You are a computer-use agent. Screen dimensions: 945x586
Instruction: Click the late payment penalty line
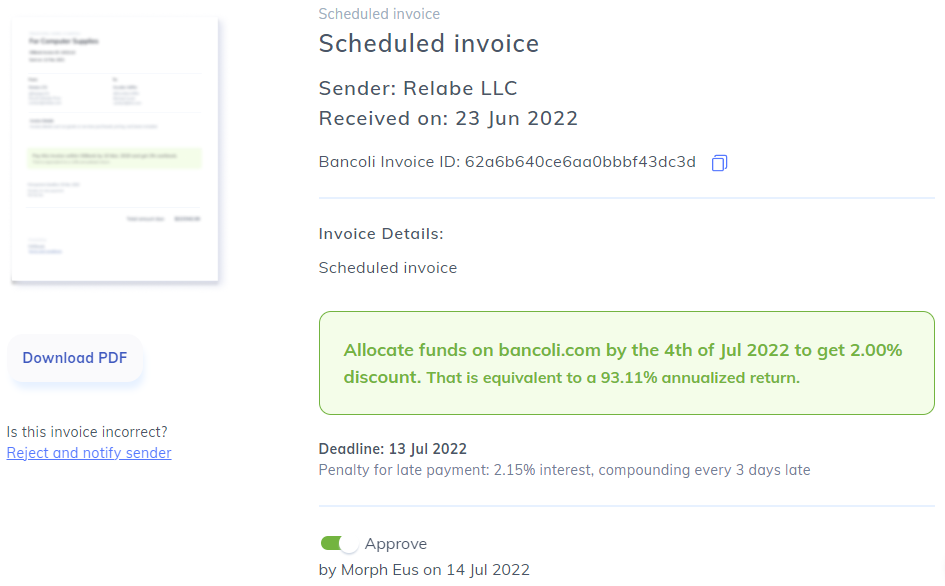(564, 470)
